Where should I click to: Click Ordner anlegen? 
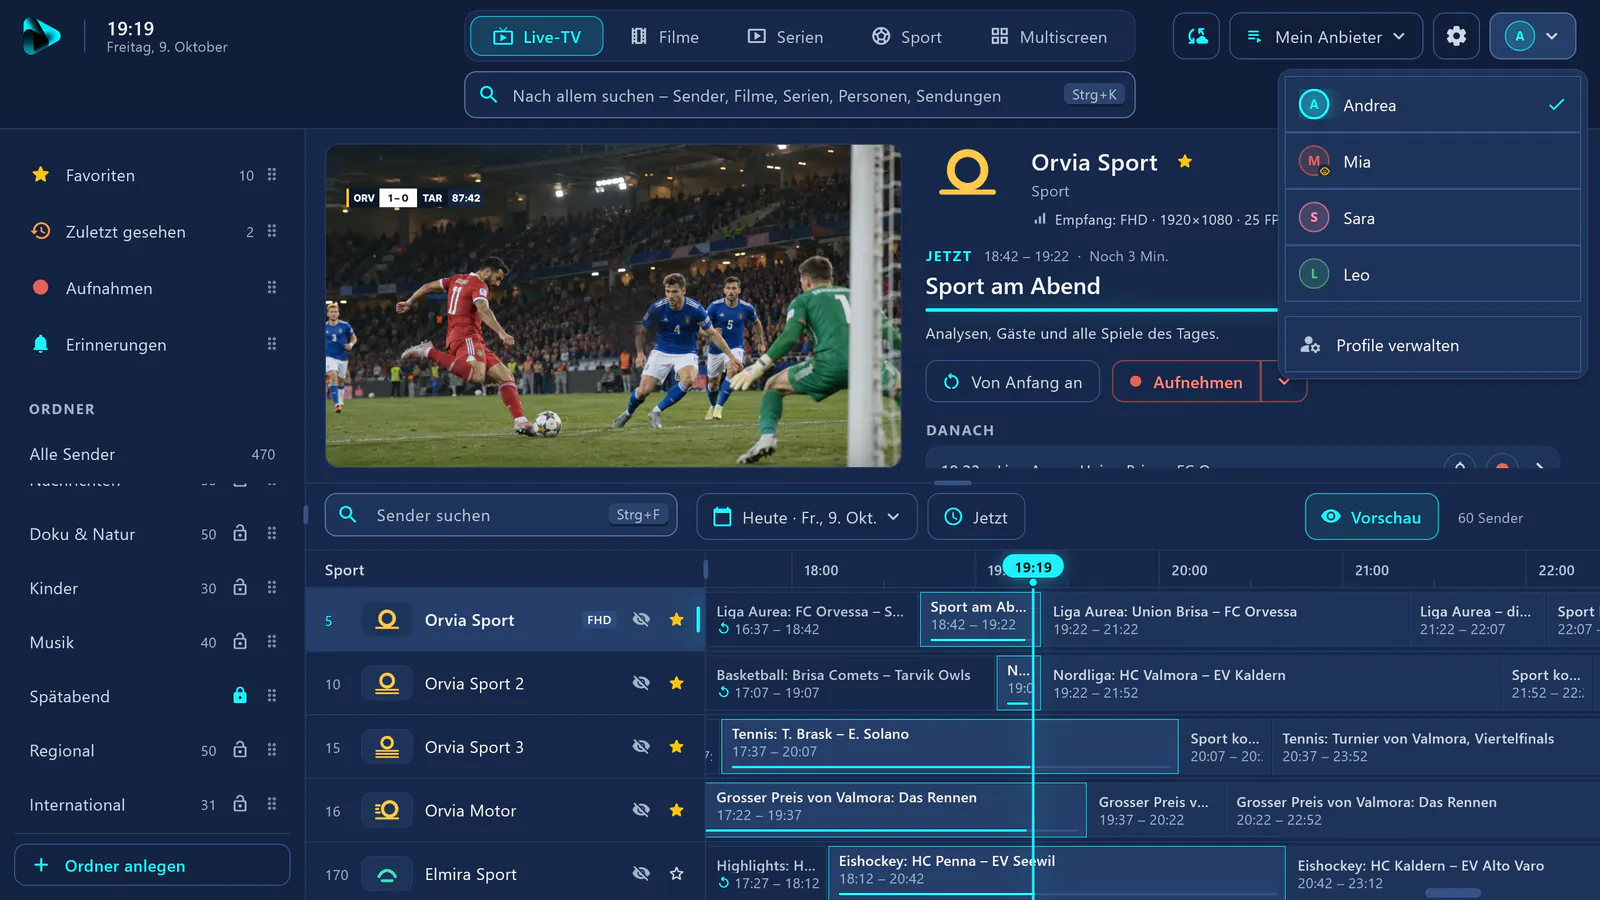152,865
